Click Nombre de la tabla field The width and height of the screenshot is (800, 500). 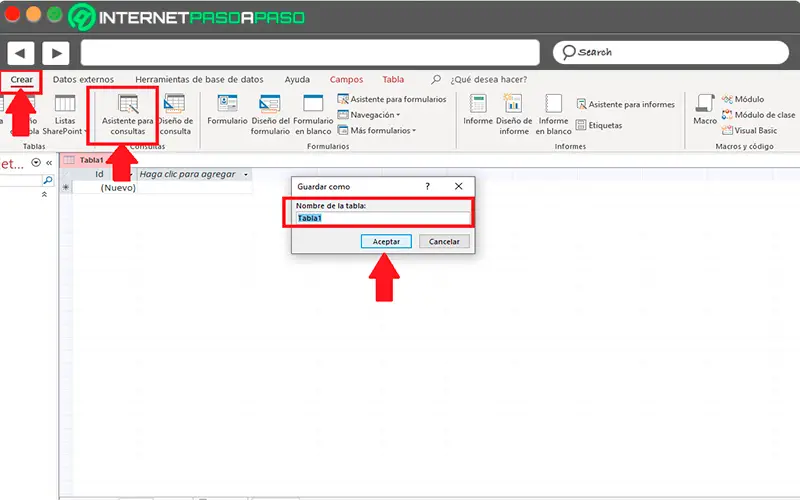coord(383,218)
